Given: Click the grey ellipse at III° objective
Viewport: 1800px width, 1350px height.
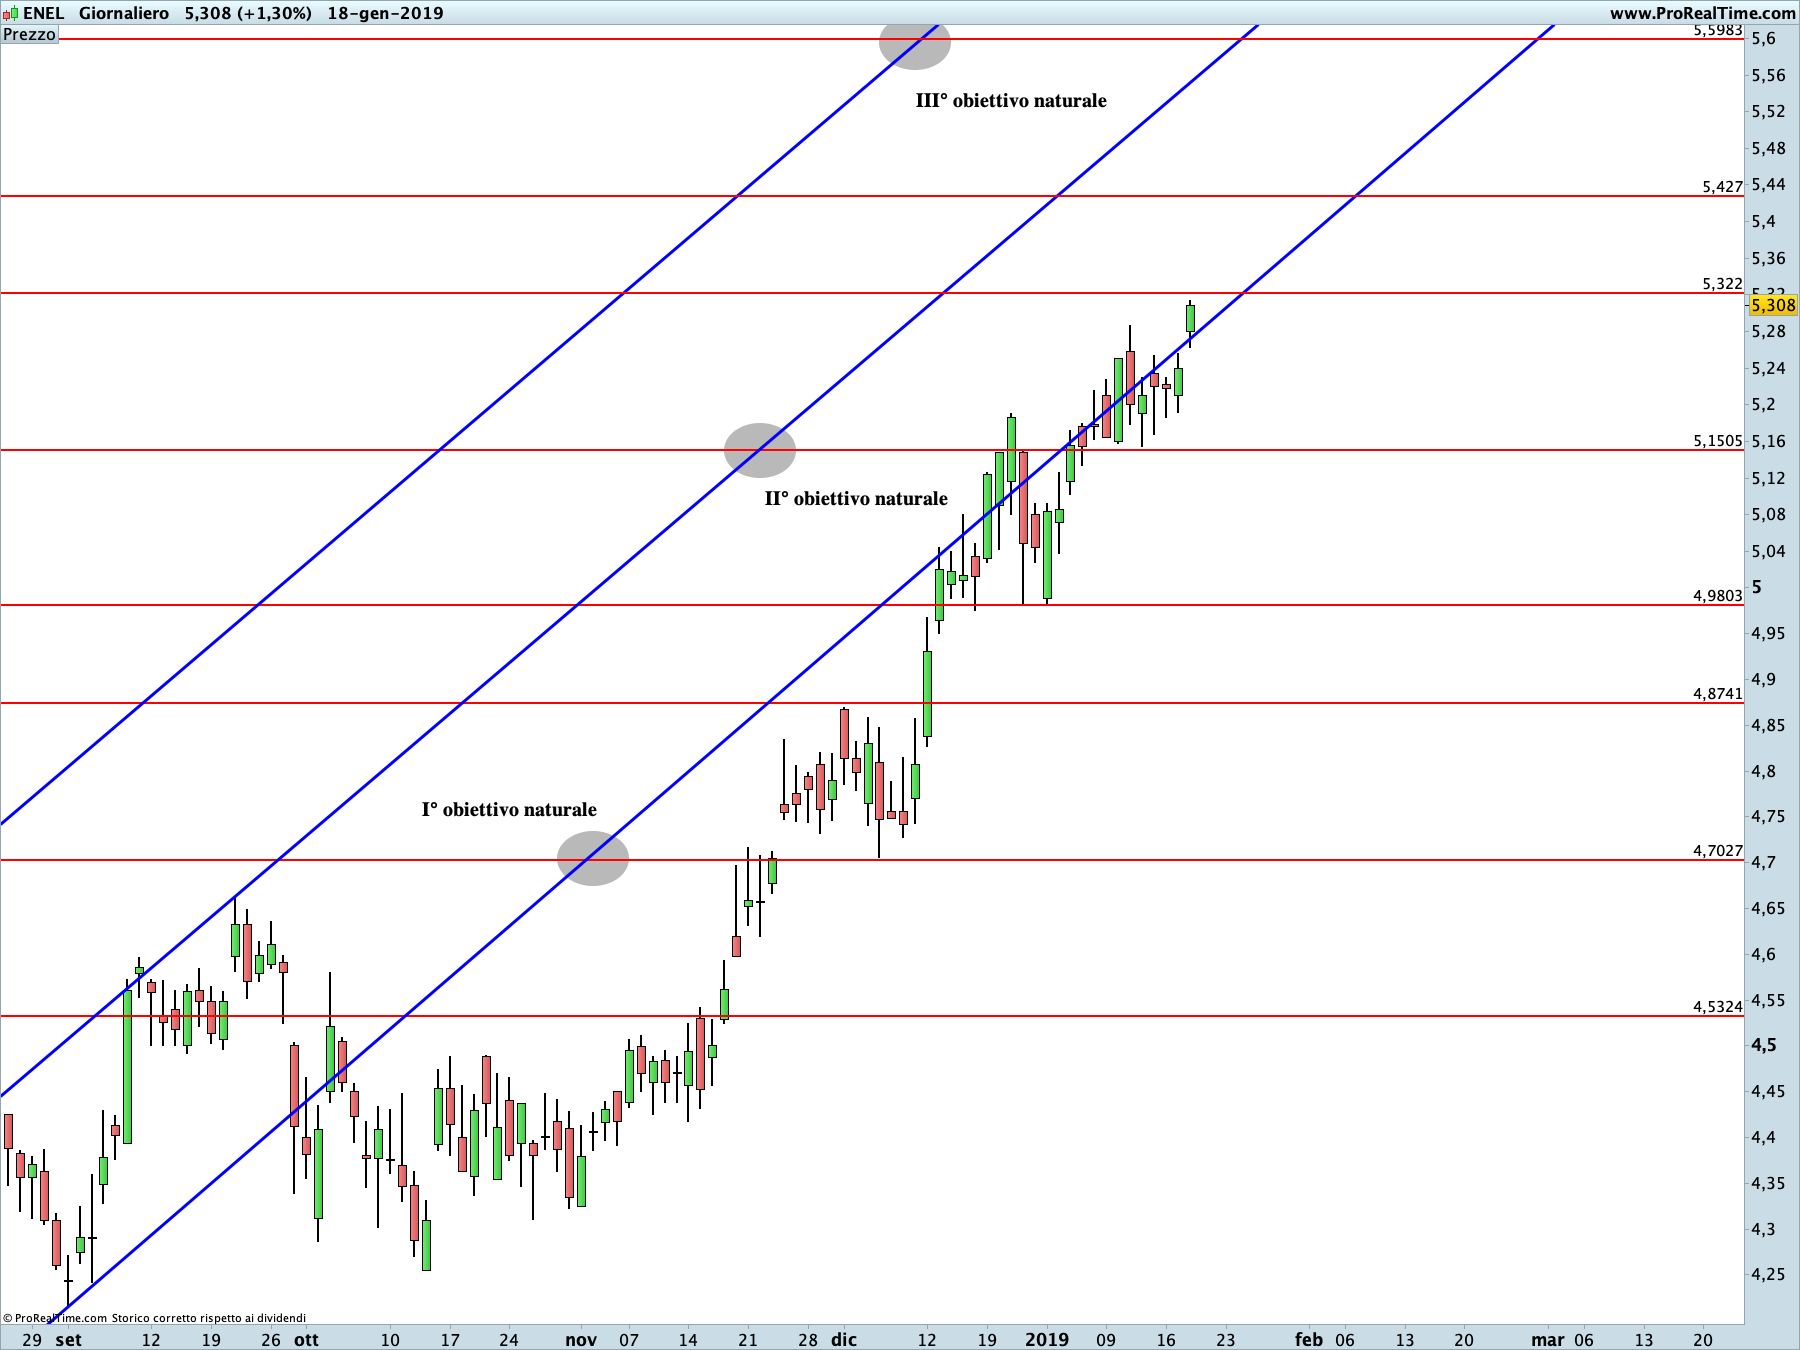Looking at the screenshot, I should coord(915,42).
